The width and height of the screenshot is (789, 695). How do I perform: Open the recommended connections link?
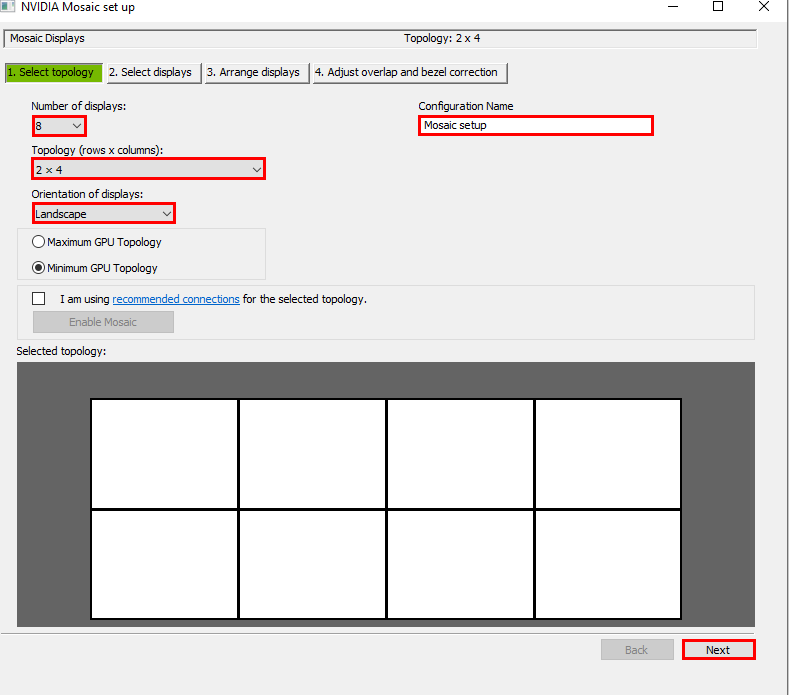point(176,299)
